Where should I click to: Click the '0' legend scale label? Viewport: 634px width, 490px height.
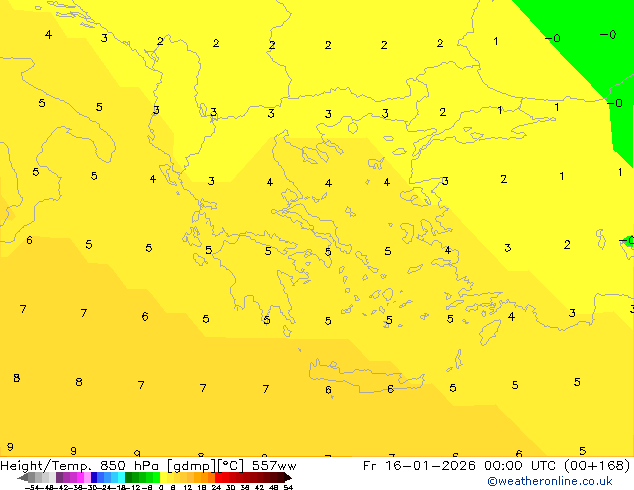(161, 487)
